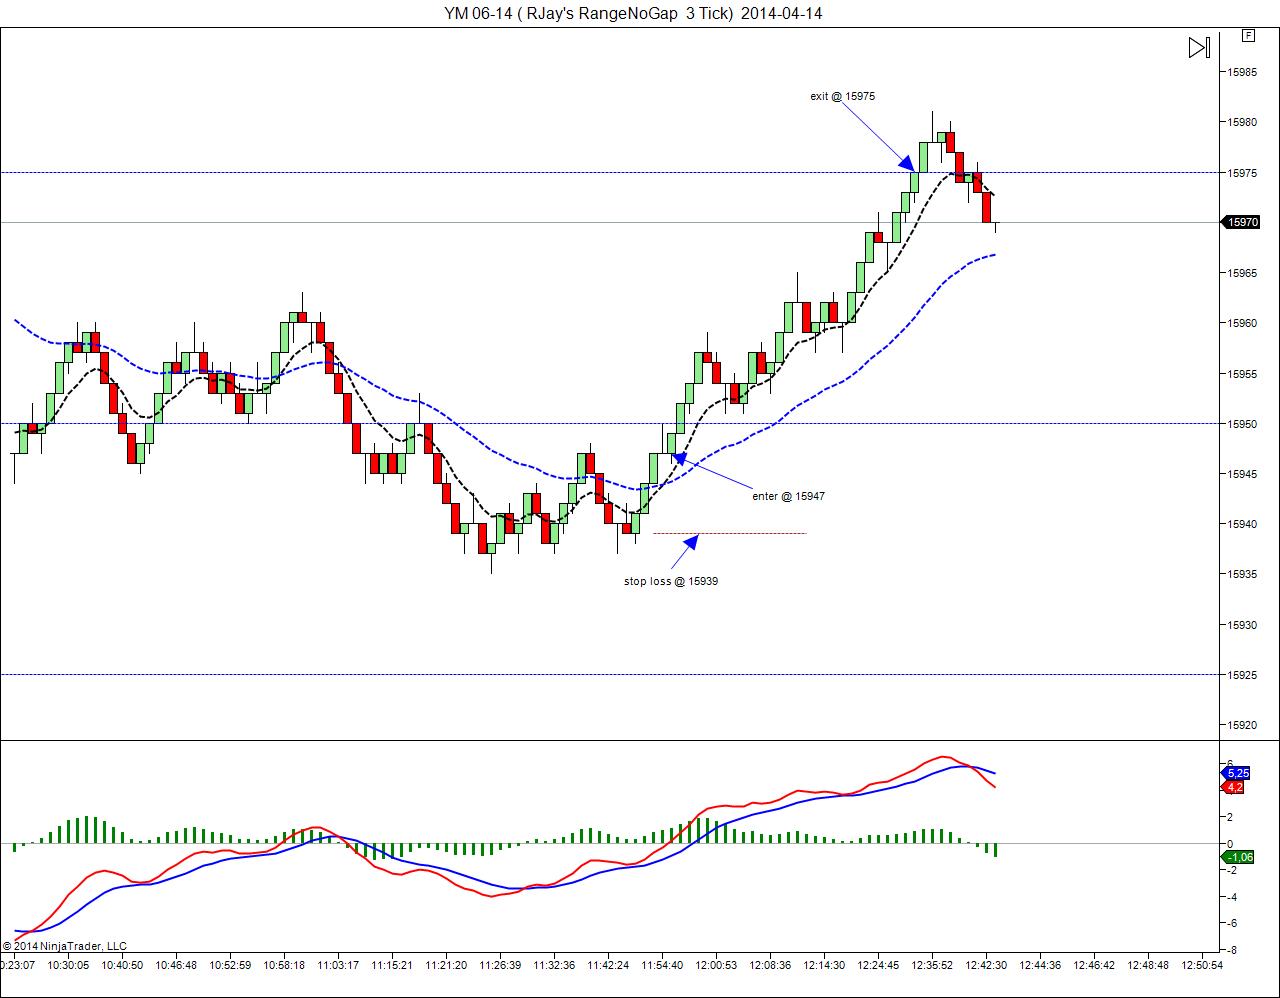Click the 12:48:48 time axis label
Image resolution: width=1280 pixels, height=998 pixels.
click(1148, 966)
